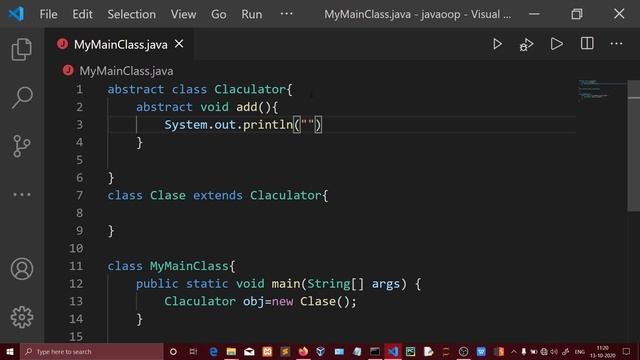The image size is (640, 360).
Task: Show hidden menu items via ellipsis
Action: [286, 14]
